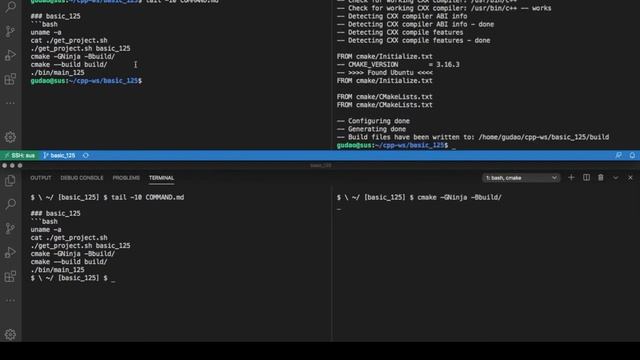This screenshot has height=360, width=640.
Task: Open Source Control in the upper window
Action: click(x=10, y=31)
